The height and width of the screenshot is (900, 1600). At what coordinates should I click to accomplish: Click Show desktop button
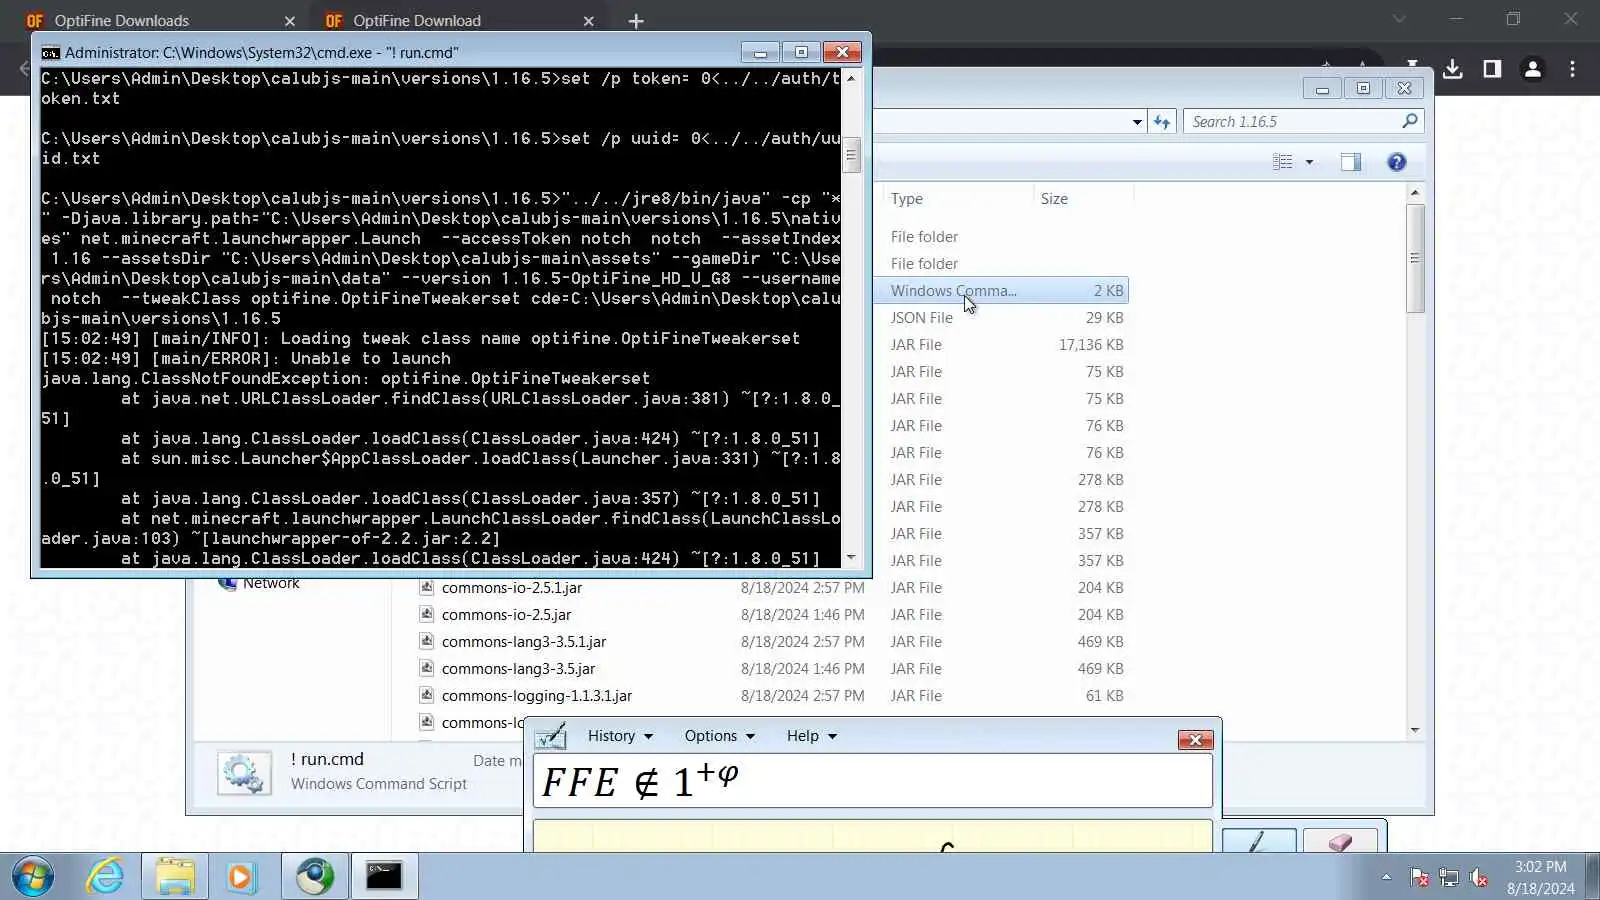1592,877
